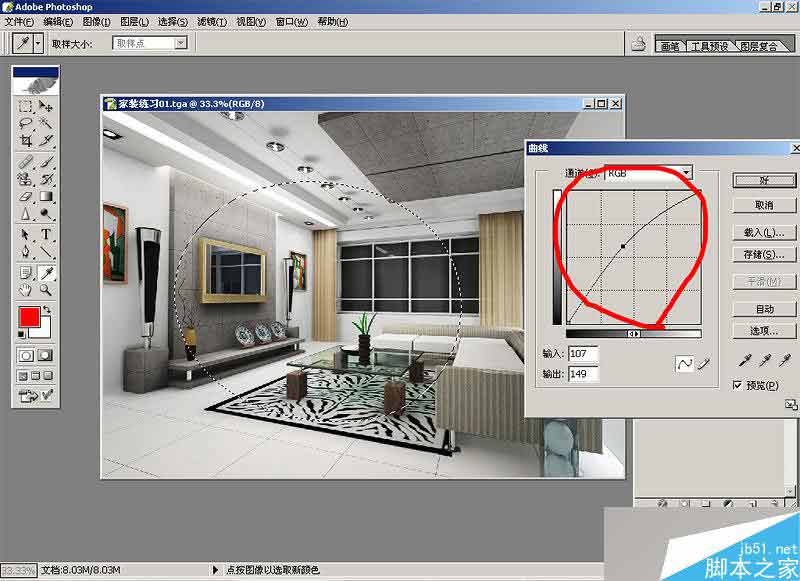Expand the status bar info arrow
Screen dimensions: 800x581
[215, 570]
